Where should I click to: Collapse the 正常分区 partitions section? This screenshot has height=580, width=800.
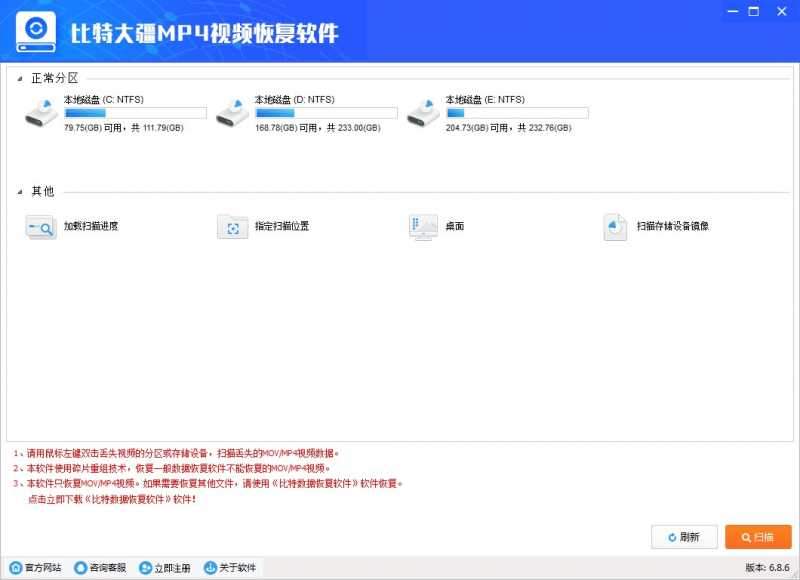22,76
